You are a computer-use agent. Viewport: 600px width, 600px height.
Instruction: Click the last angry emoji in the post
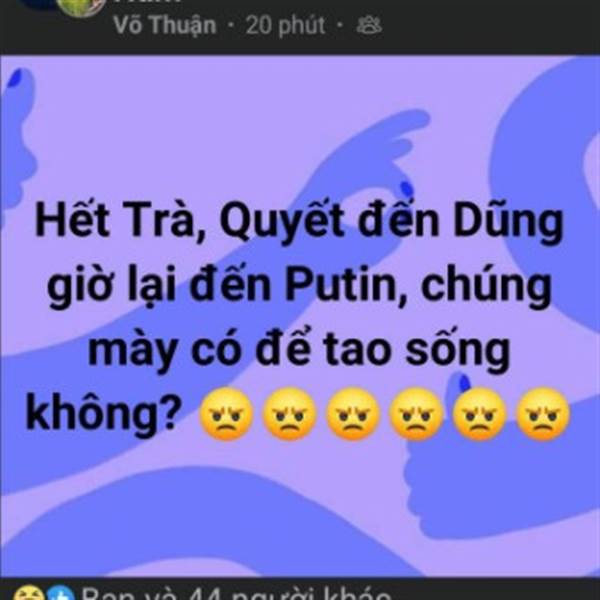click(543, 414)
